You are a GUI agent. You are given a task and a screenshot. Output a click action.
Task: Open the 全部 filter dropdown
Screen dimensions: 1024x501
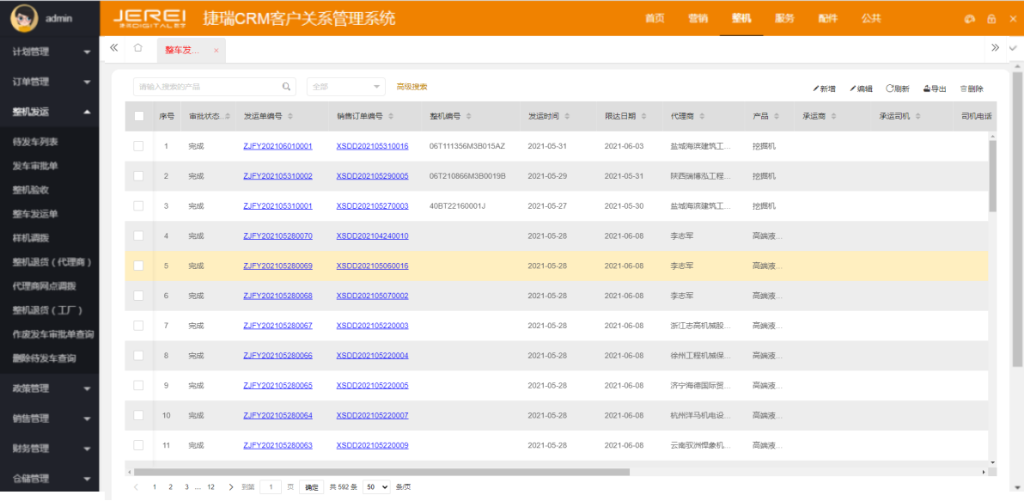coord(346,87)
